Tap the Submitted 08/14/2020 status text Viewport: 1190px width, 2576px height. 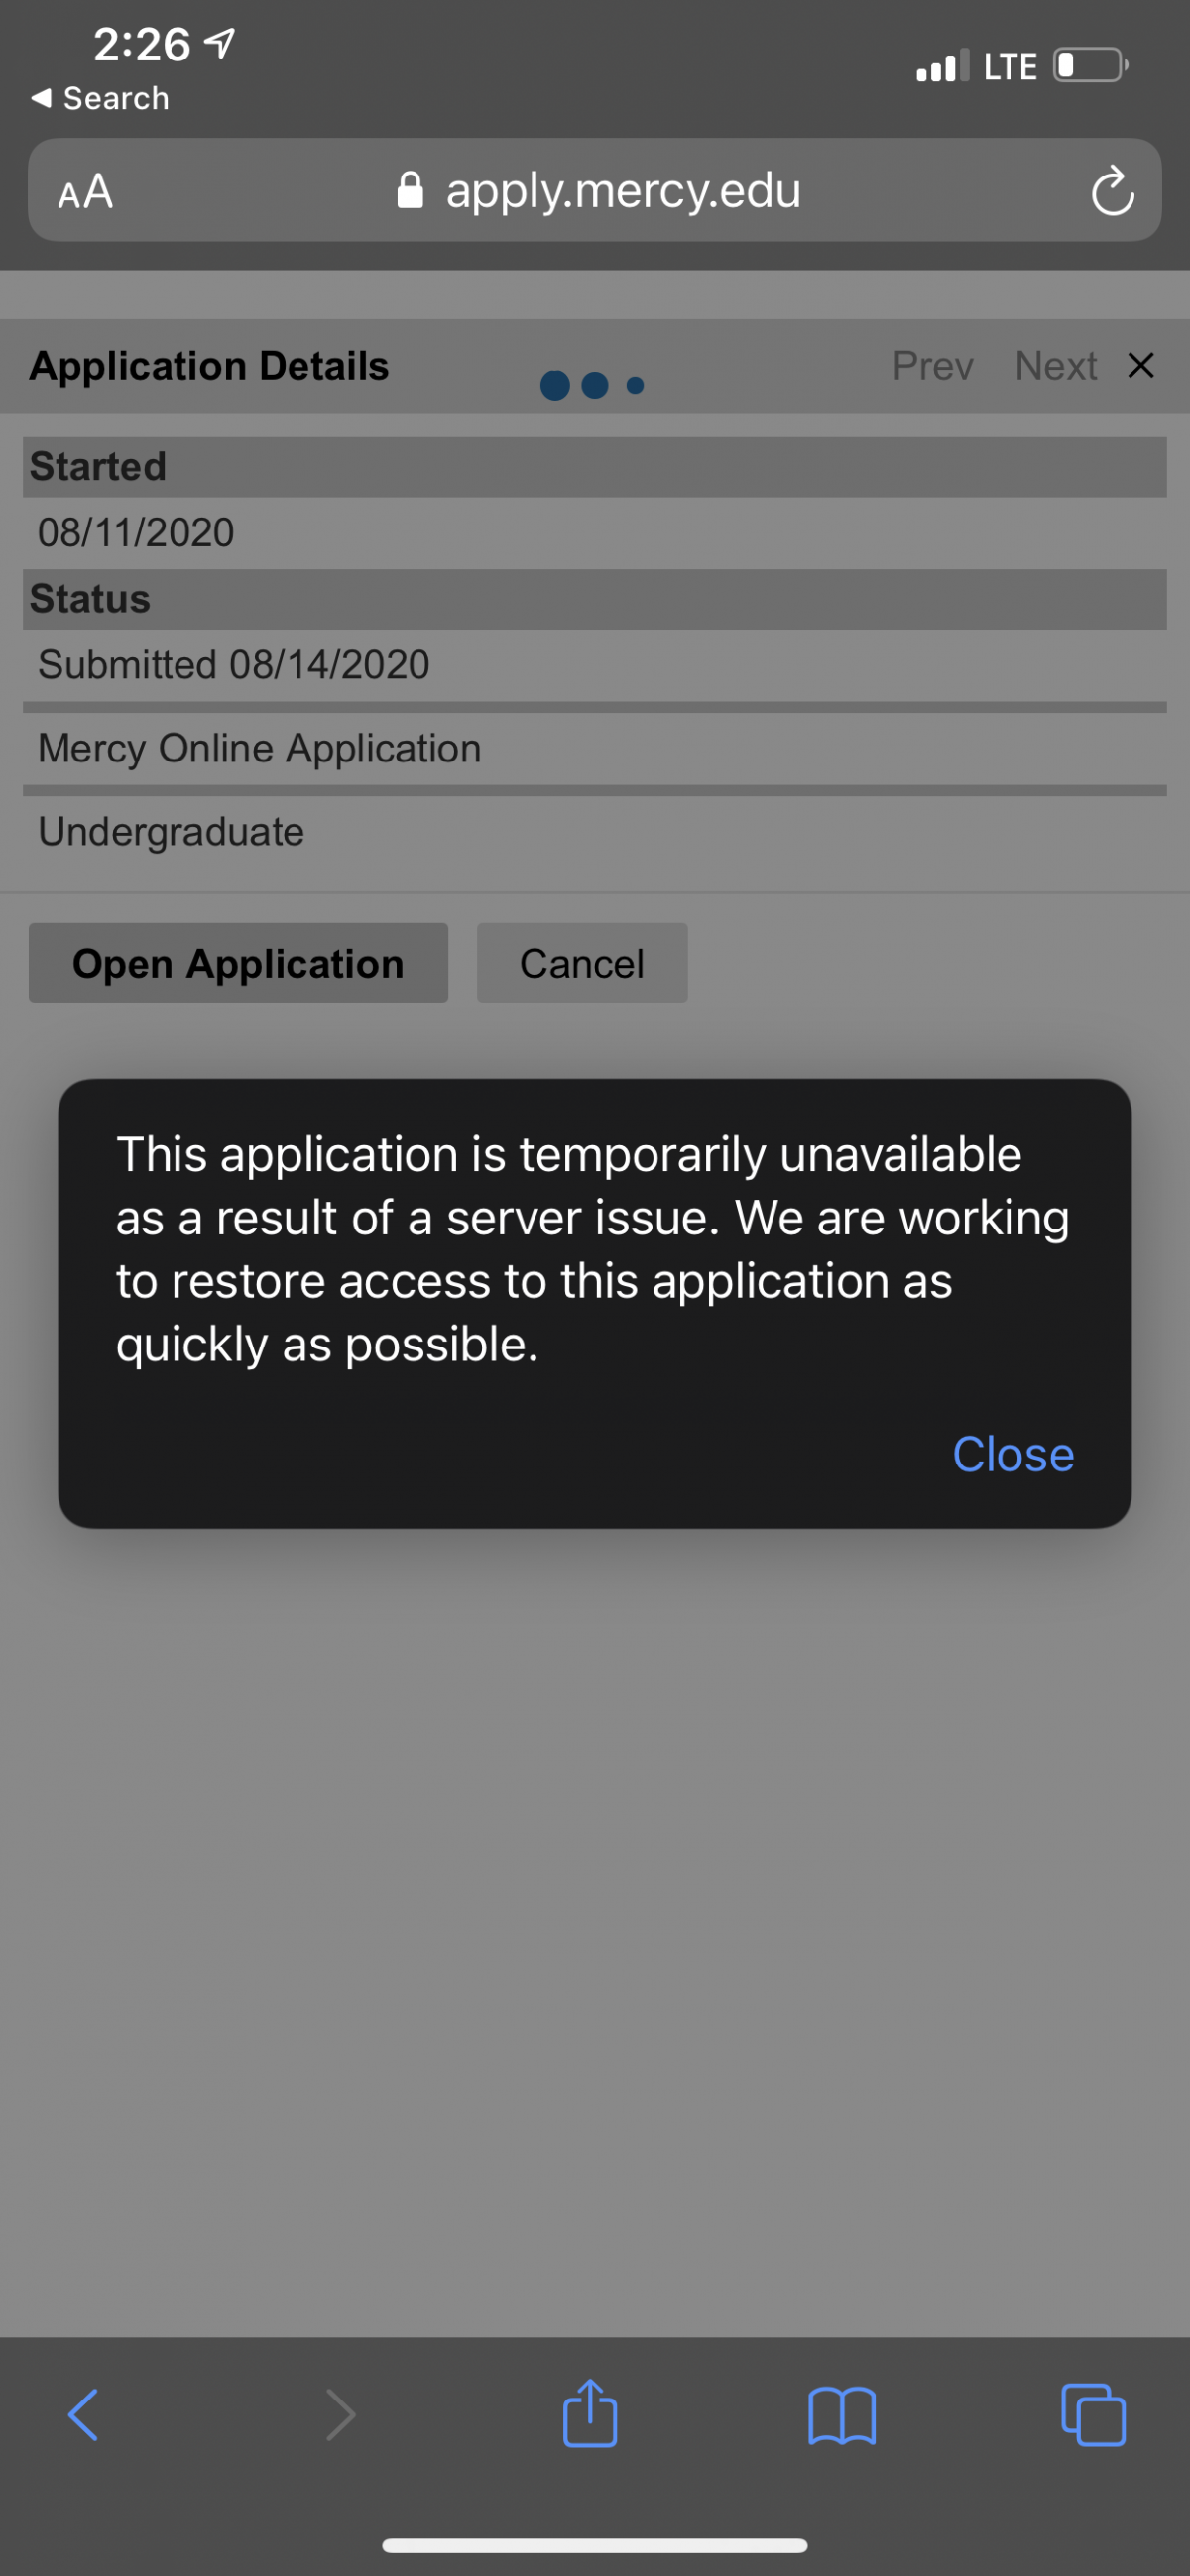(234, 665)
